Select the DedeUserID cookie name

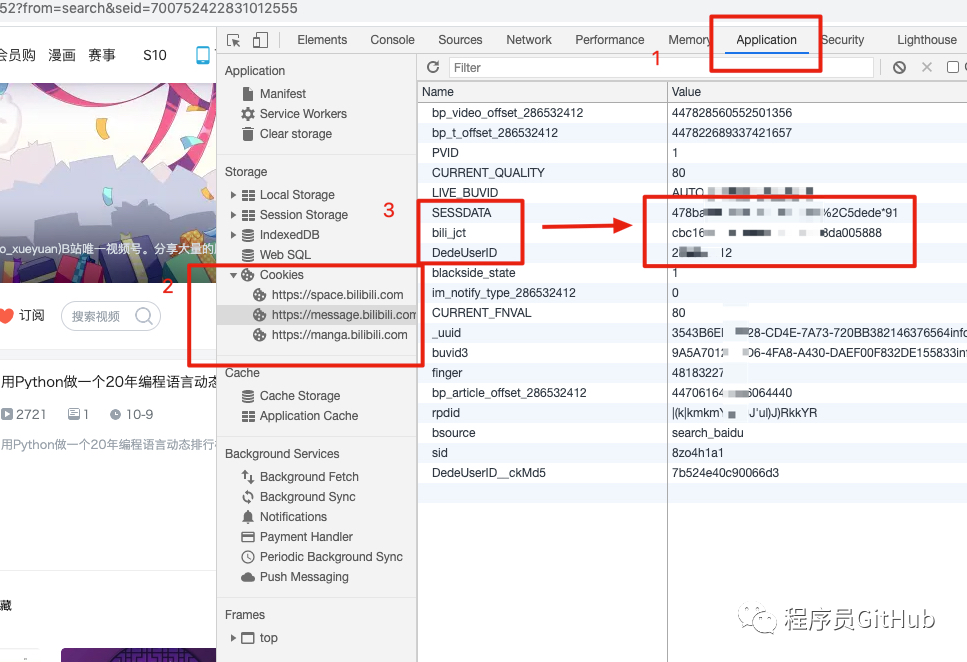point(464,253)
